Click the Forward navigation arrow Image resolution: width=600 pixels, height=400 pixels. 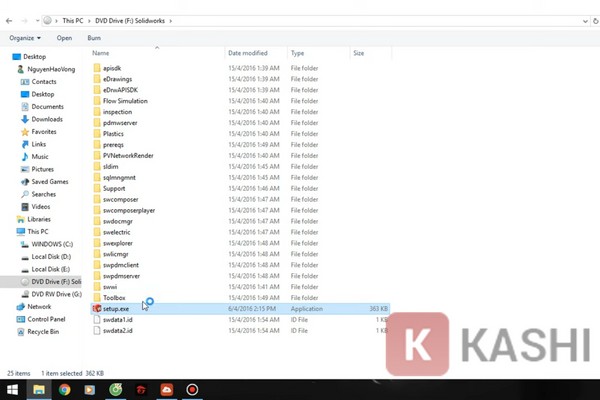tap(24, 21)
